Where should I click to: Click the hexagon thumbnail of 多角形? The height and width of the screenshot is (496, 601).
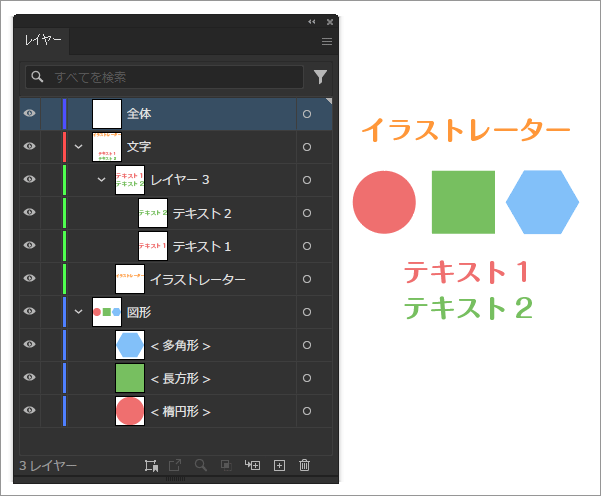[130, 345]
